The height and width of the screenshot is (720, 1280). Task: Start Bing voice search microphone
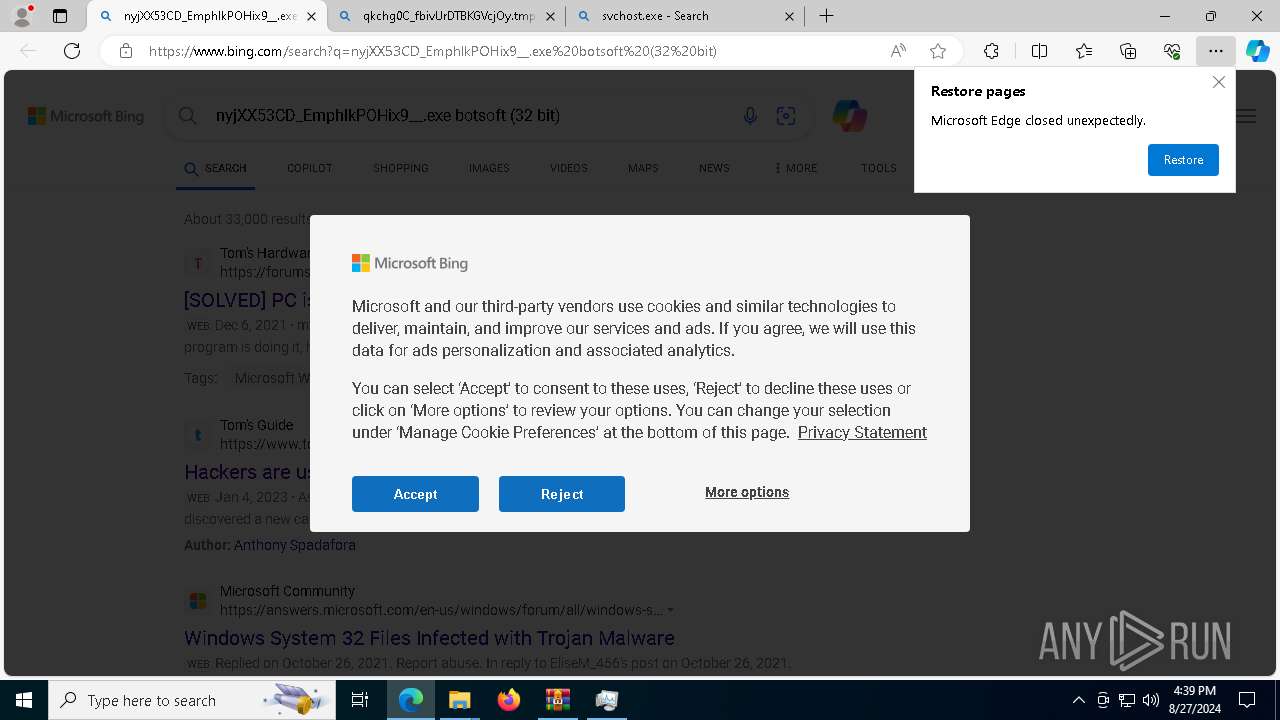pos(750,116)
